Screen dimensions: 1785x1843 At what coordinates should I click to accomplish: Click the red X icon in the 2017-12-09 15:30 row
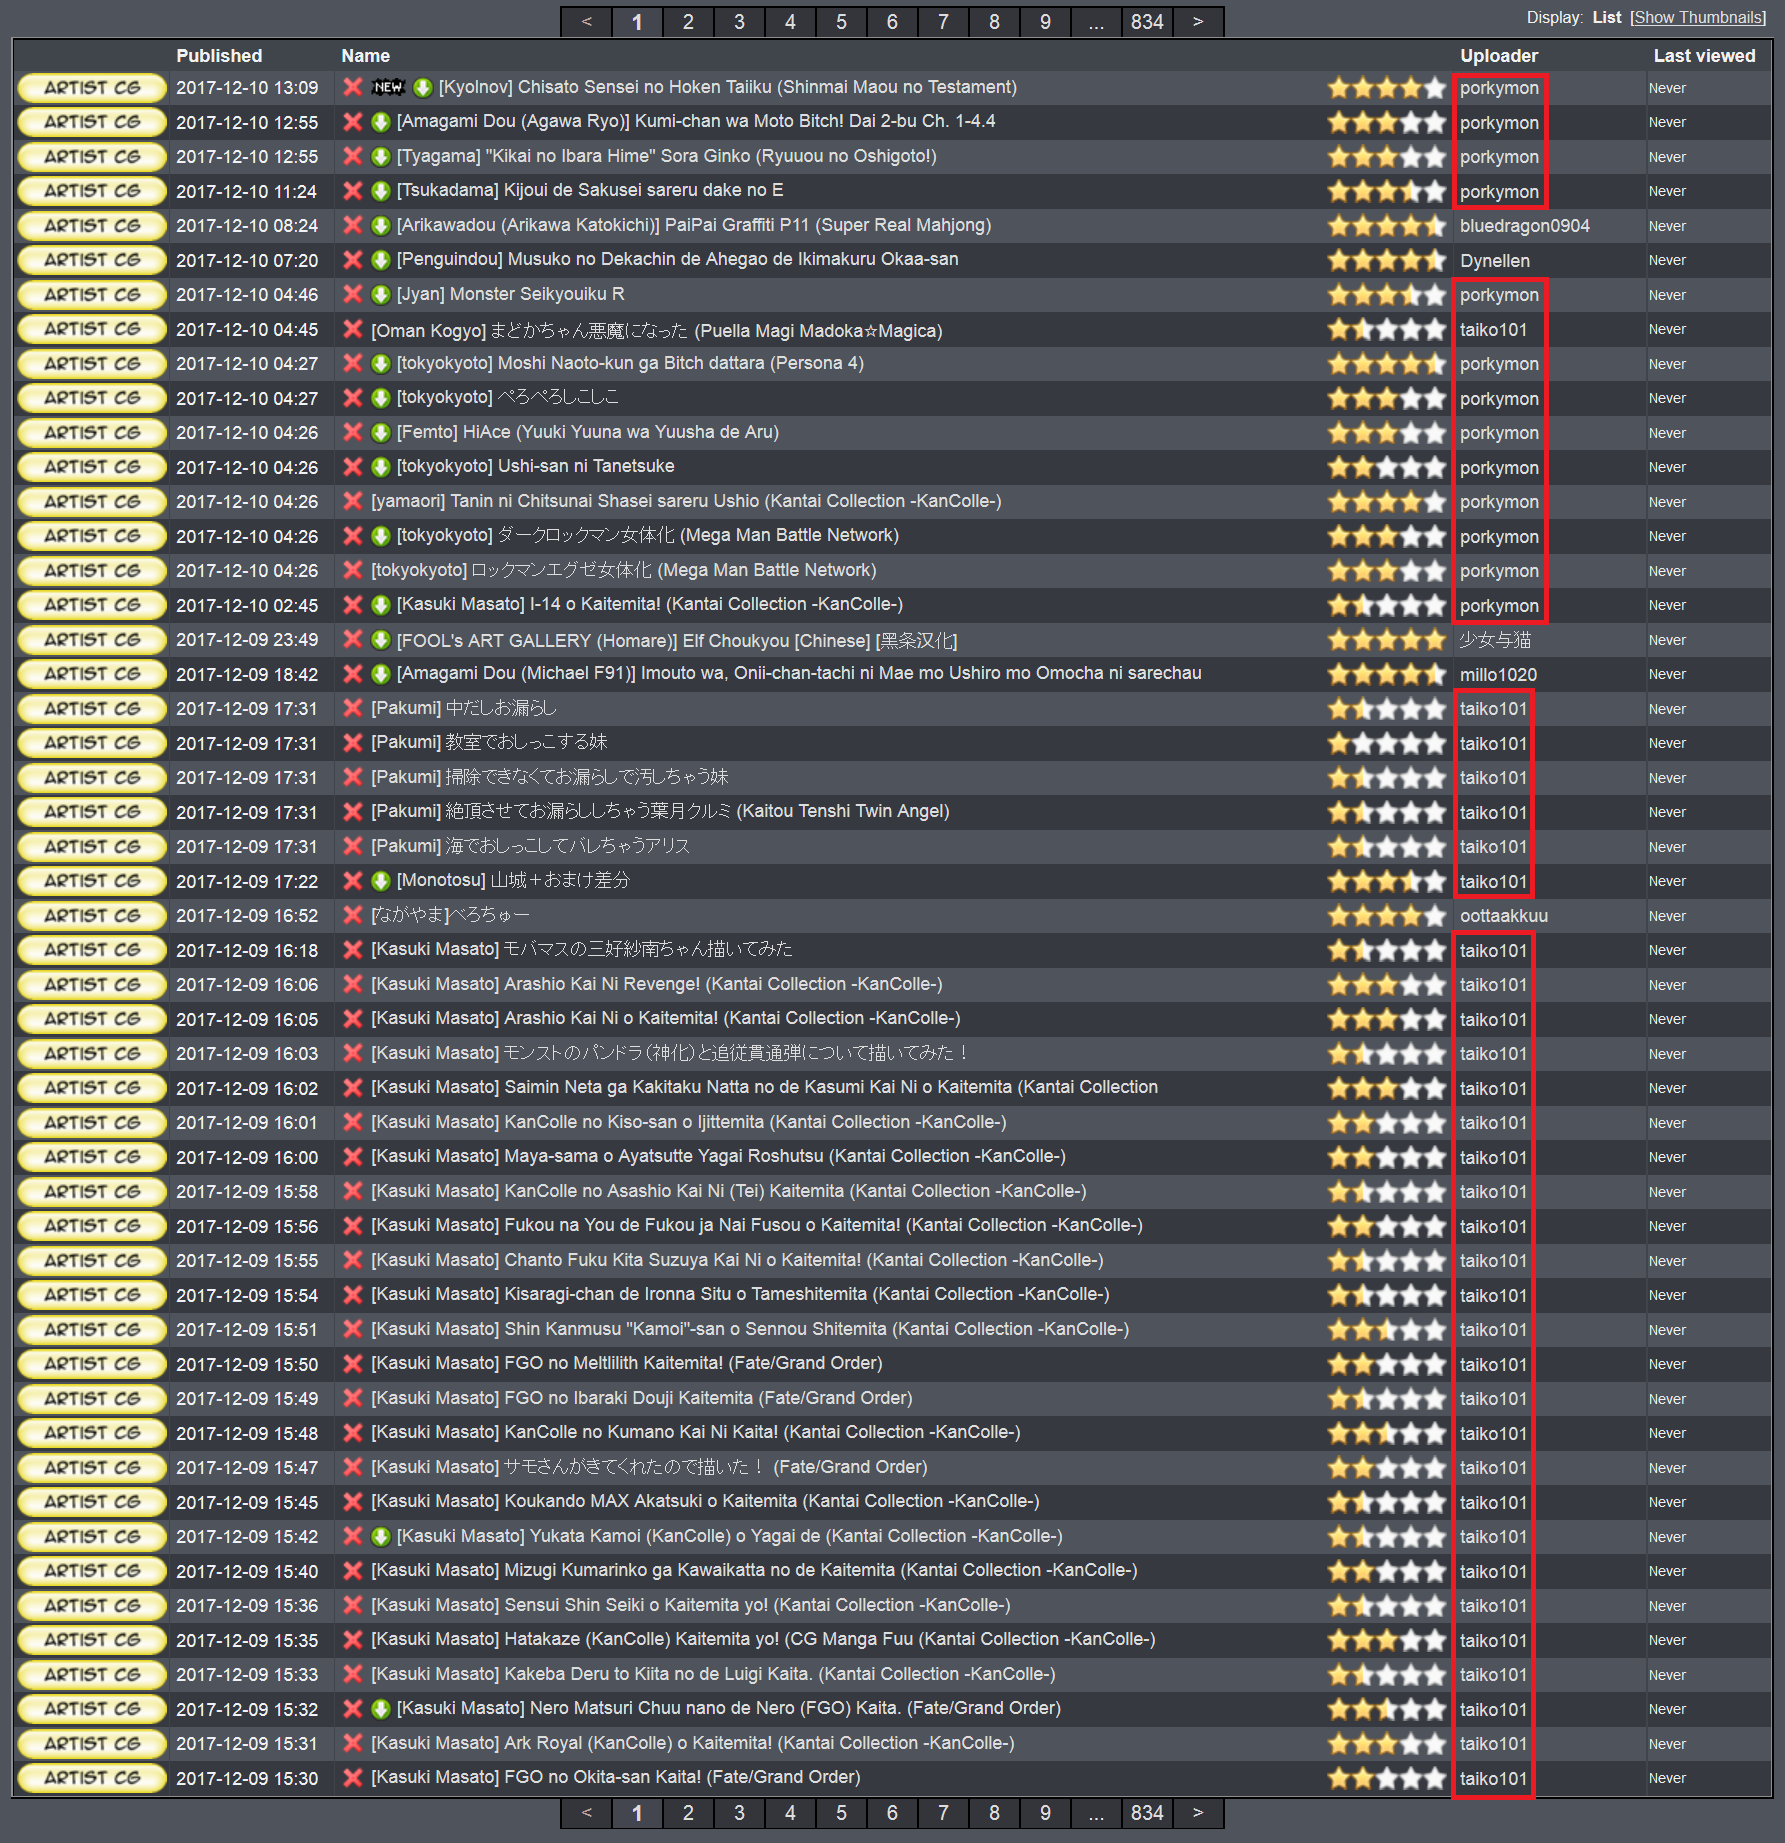pos(352,1778)
